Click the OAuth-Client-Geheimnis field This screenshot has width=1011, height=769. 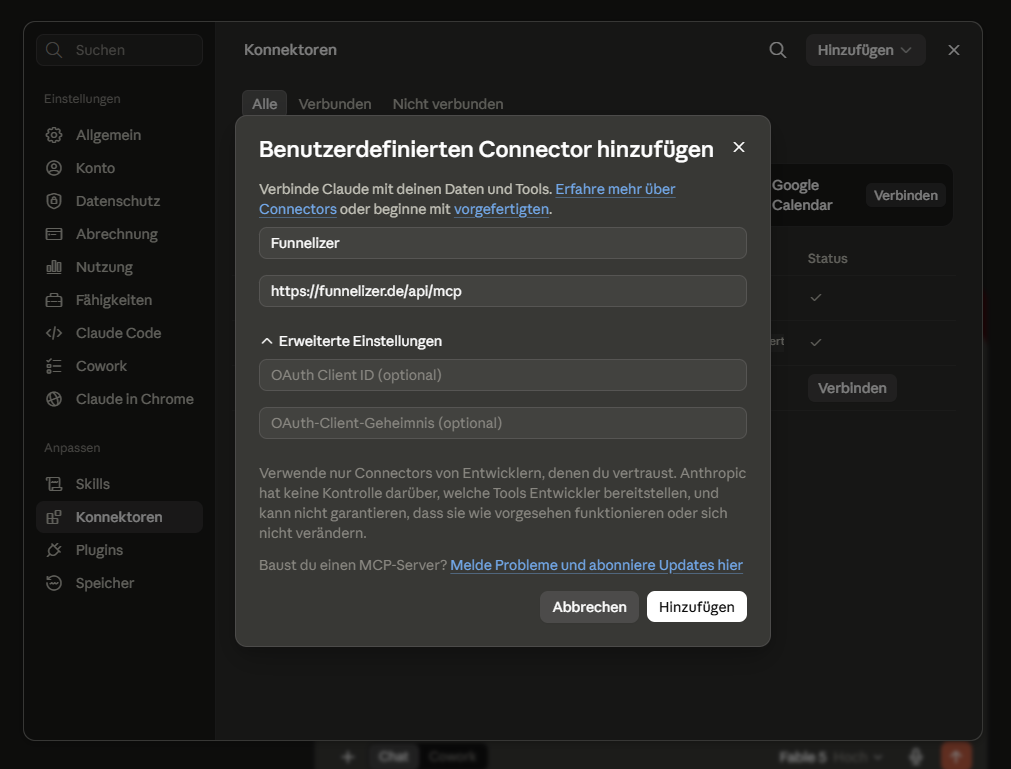[x=503, y=423]
